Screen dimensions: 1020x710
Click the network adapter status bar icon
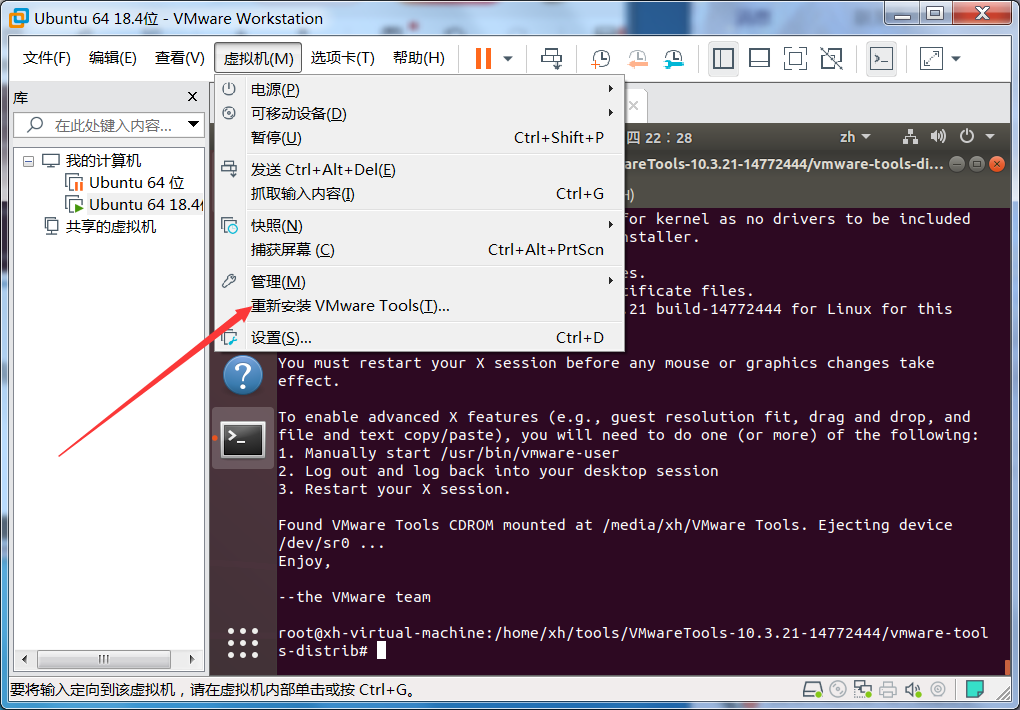(863, 689)
